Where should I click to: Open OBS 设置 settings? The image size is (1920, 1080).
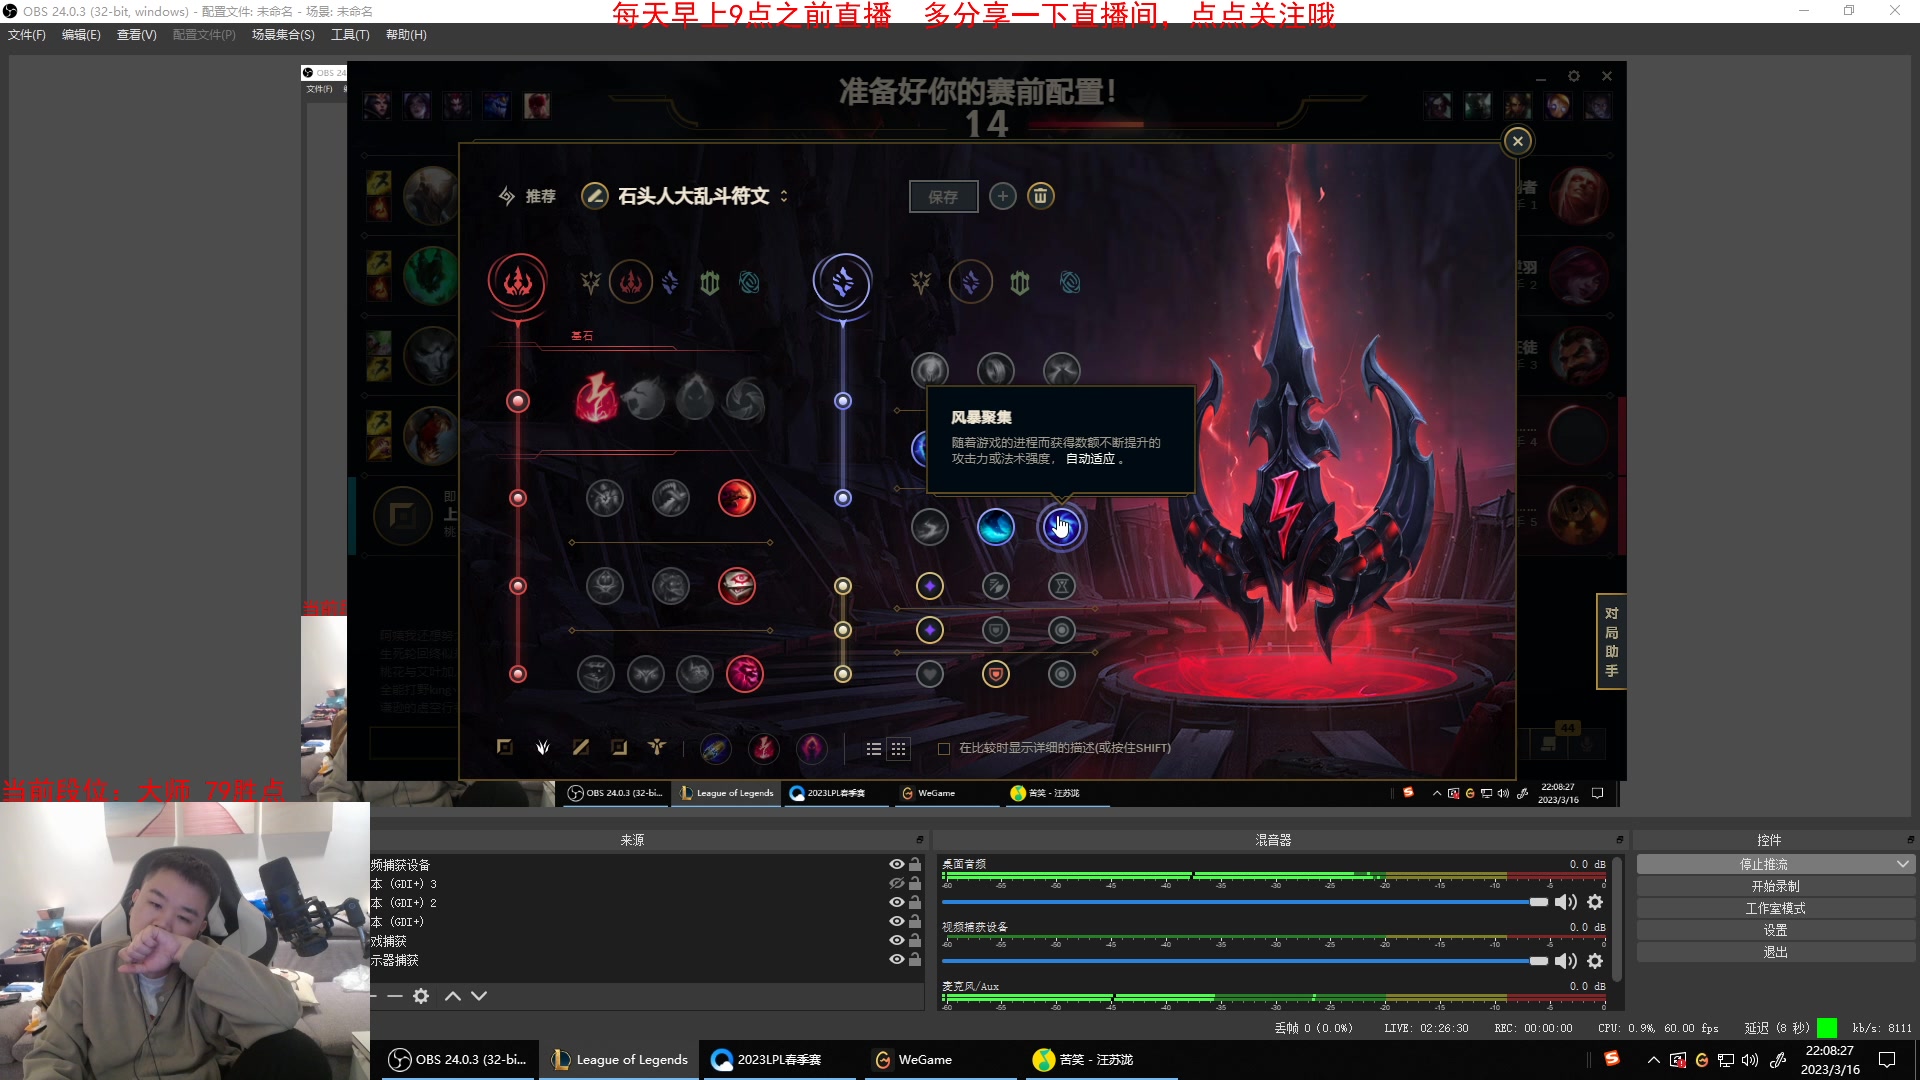[x=1776, y=930]
